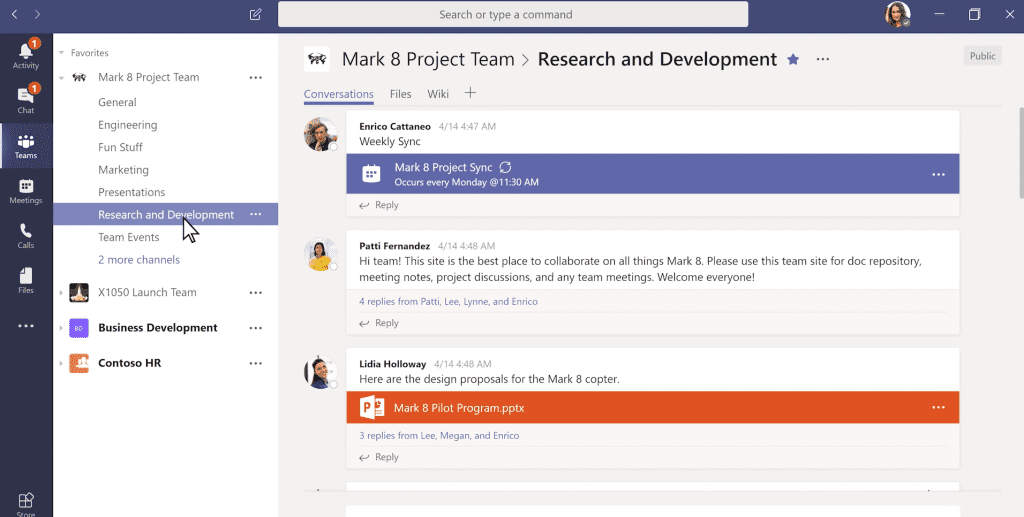
Task: Expand the Contoso HR team
Action: [61, 363]
